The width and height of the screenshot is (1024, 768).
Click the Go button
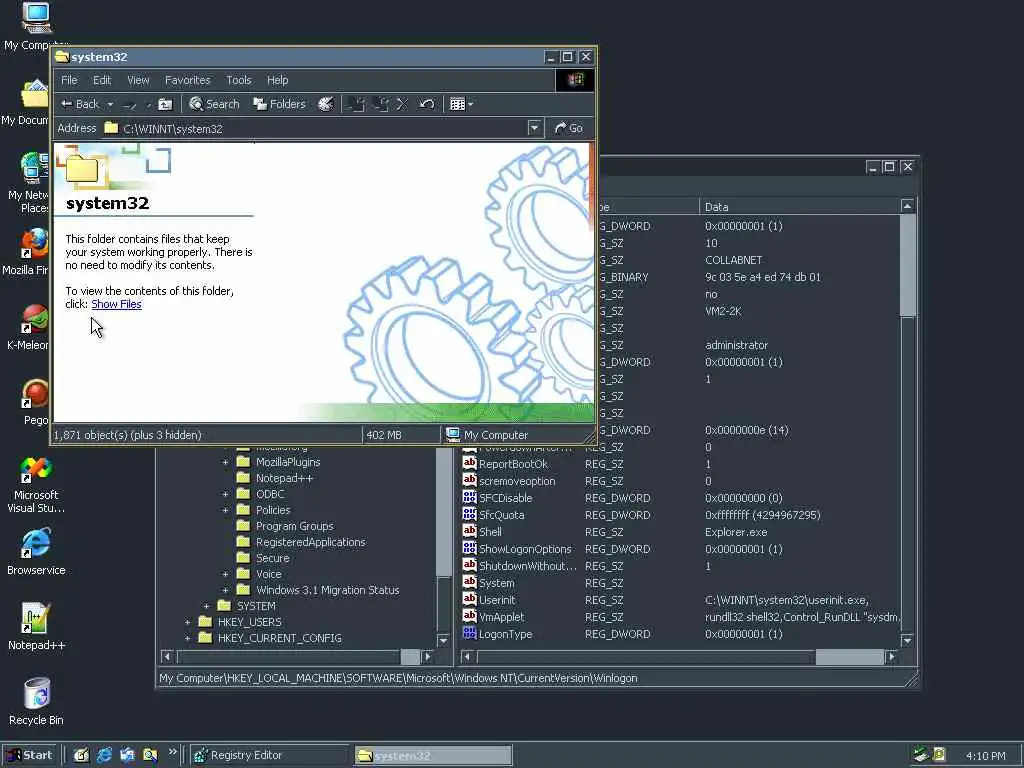coord(569,128)
